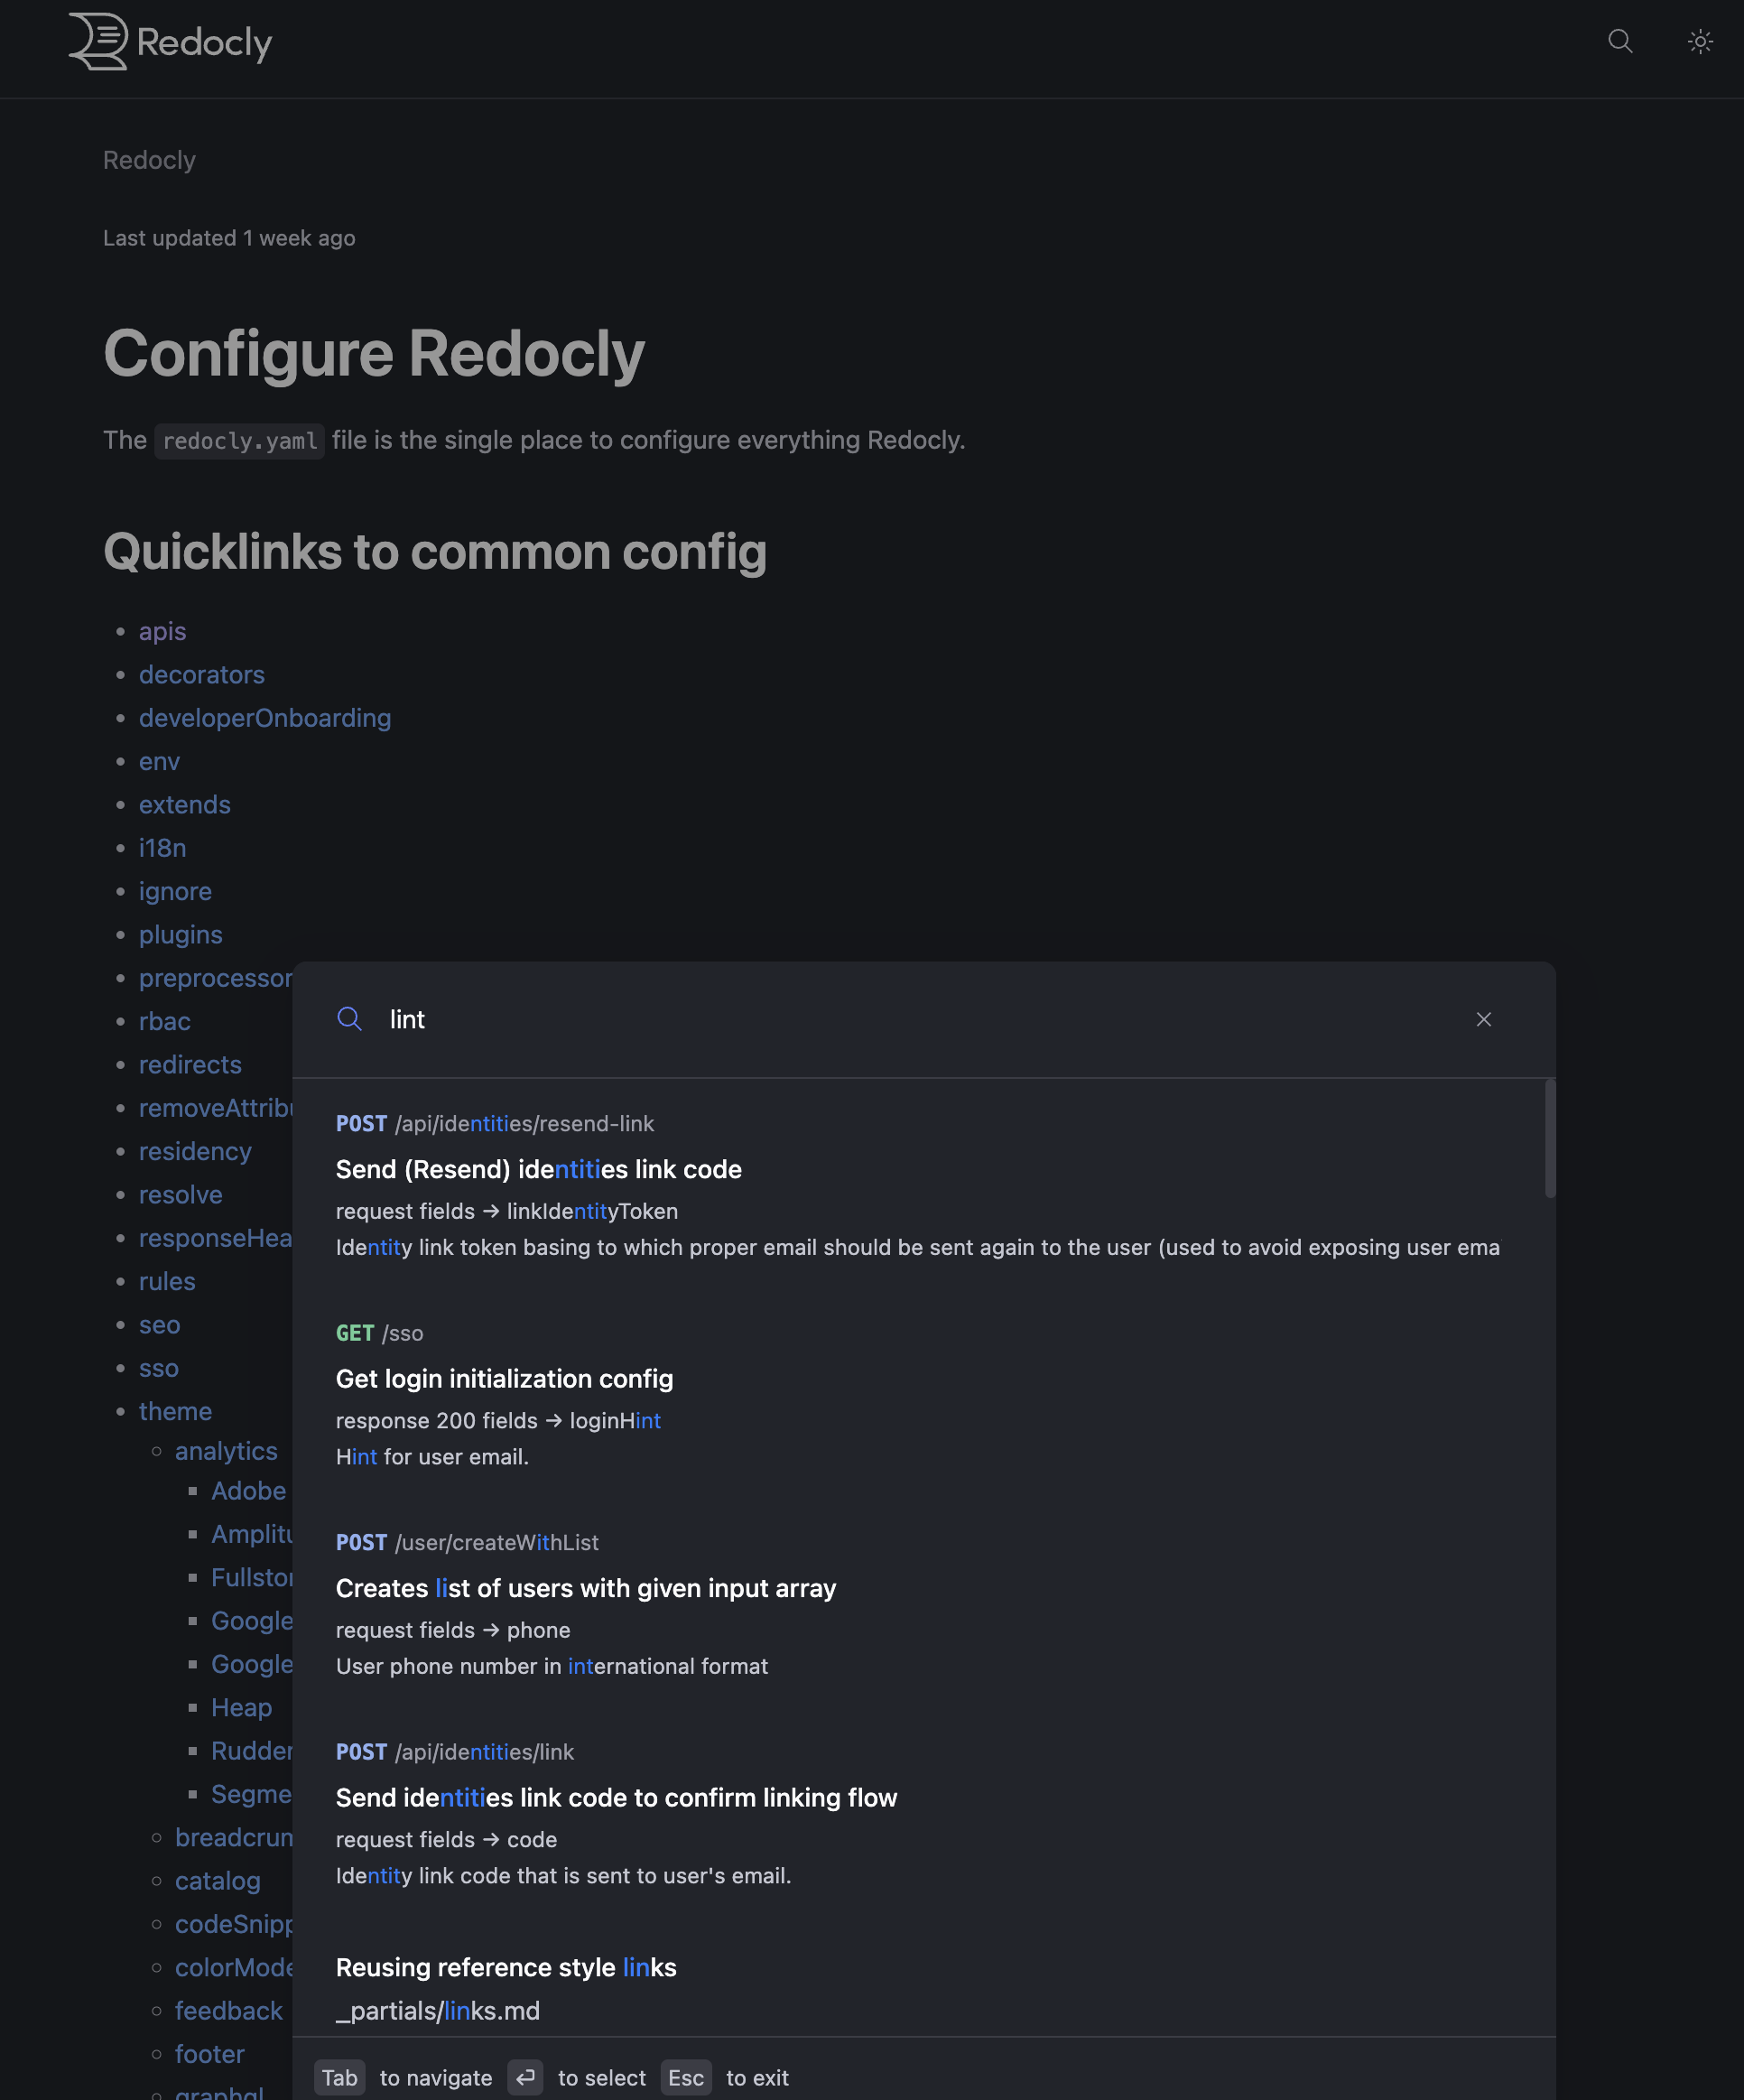Open result 'Send (Resend) identities link code'
Image resolution: width=1744 pixels, height=2100 pixels.
tap(539, 1169)
